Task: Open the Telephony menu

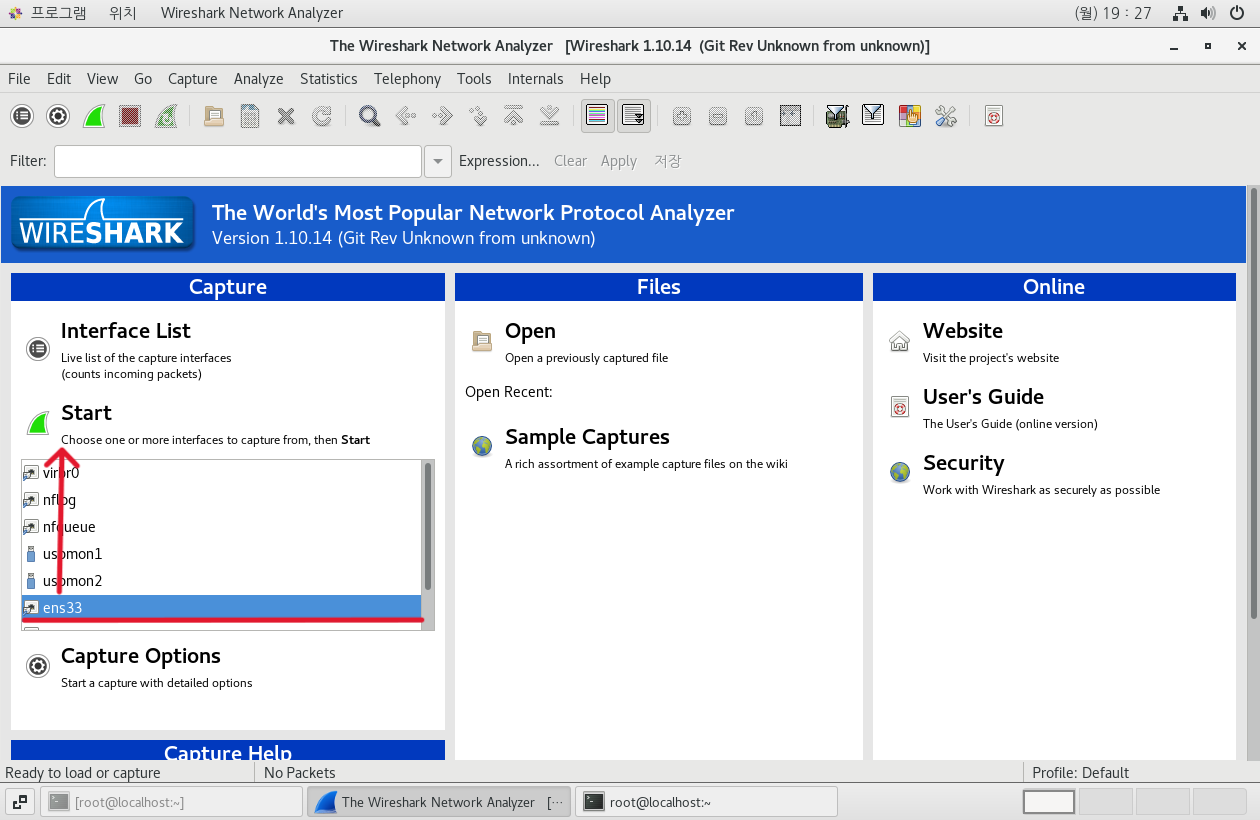Action: 407,78
